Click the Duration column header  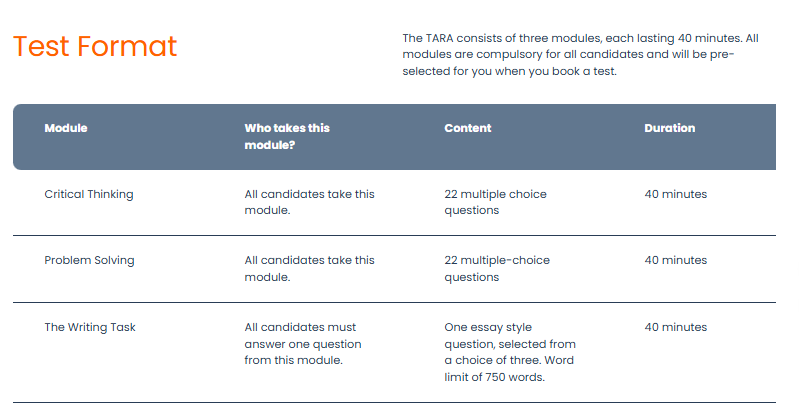[x=669, y=128]
